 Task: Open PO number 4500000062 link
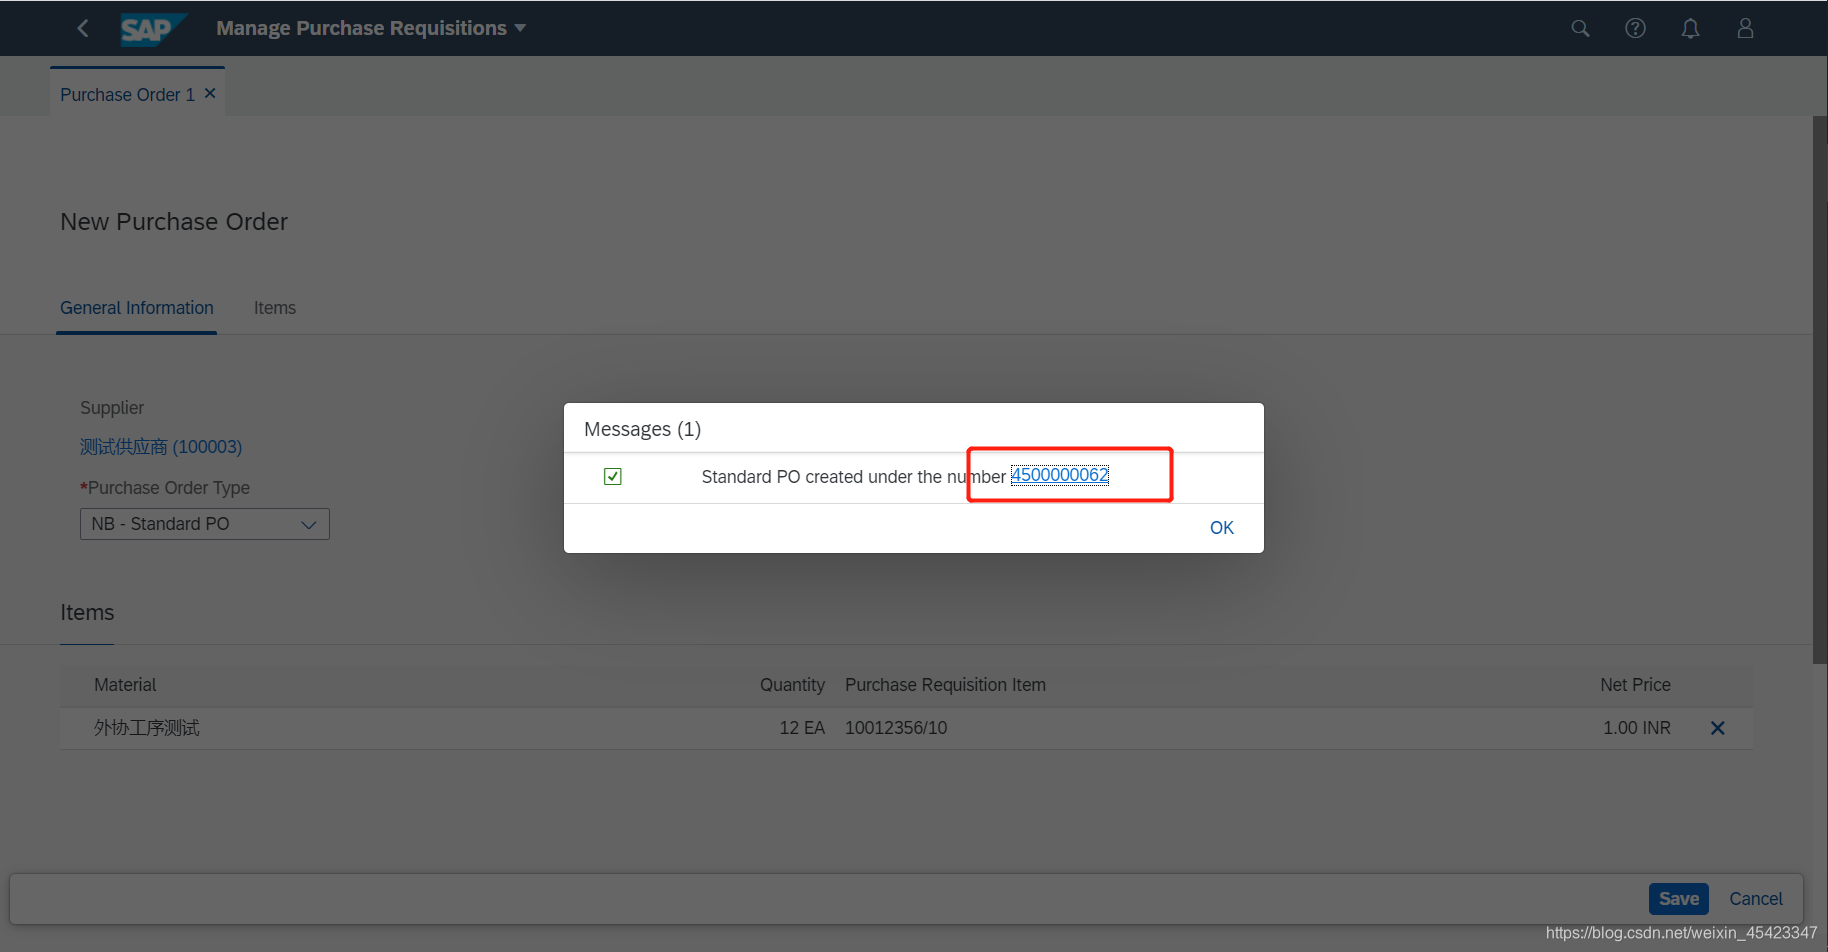coord(1060,475)
